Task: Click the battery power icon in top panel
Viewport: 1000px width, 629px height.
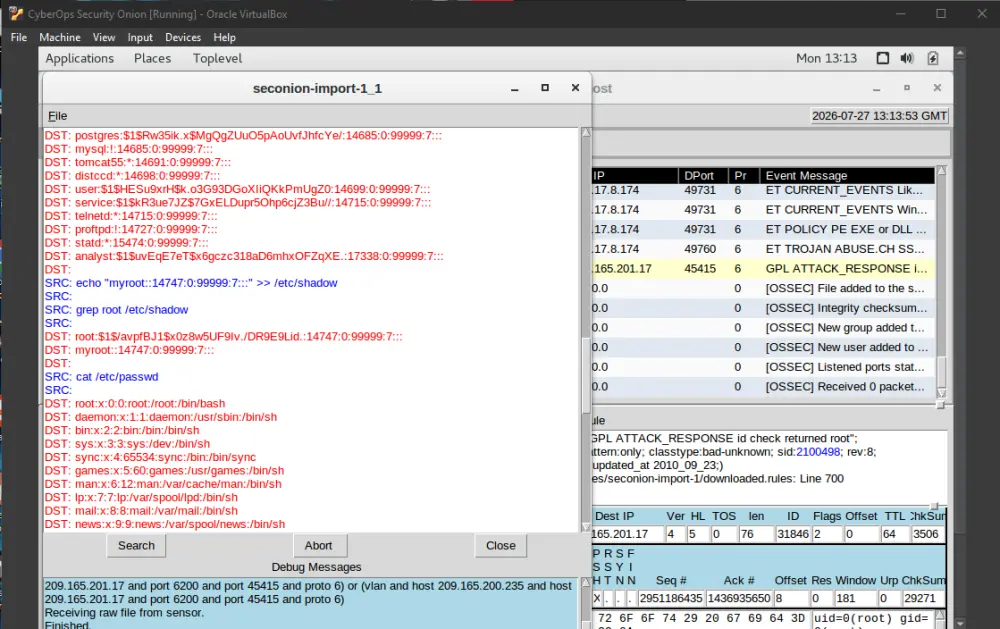Action: coord(932,58)
